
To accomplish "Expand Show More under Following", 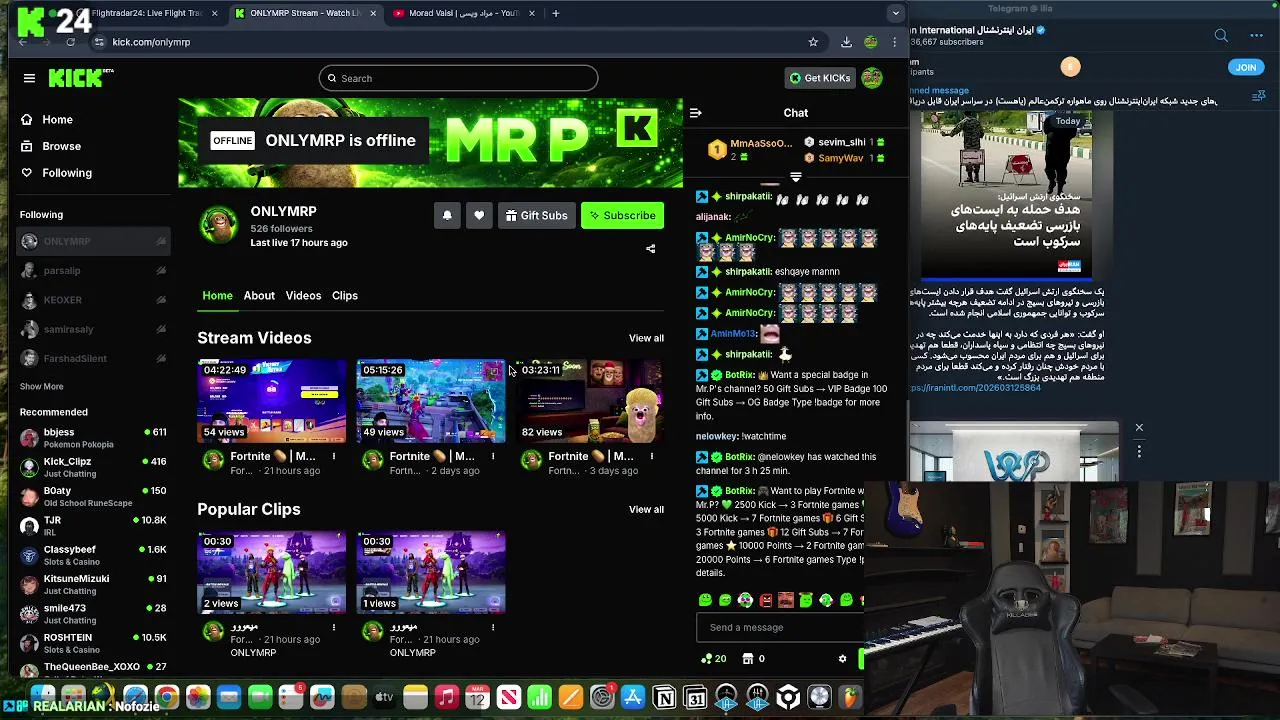I will (41, 386).
